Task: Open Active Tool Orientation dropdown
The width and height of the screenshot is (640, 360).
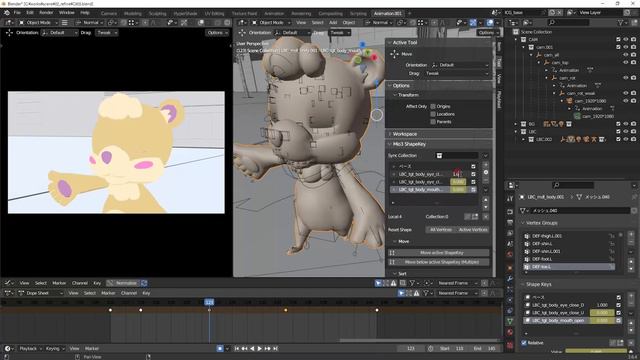Action: coord(460,65)
